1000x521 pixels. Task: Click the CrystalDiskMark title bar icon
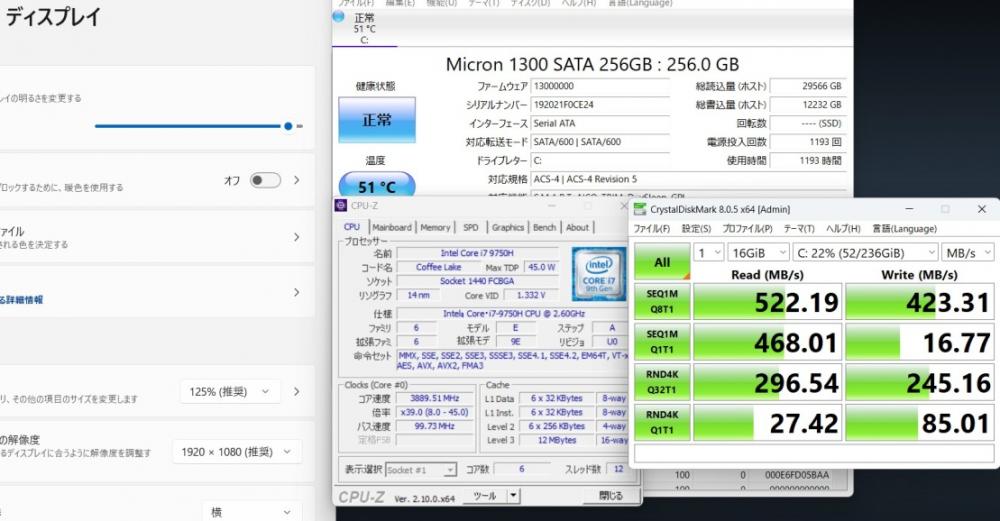click(640, 209)
